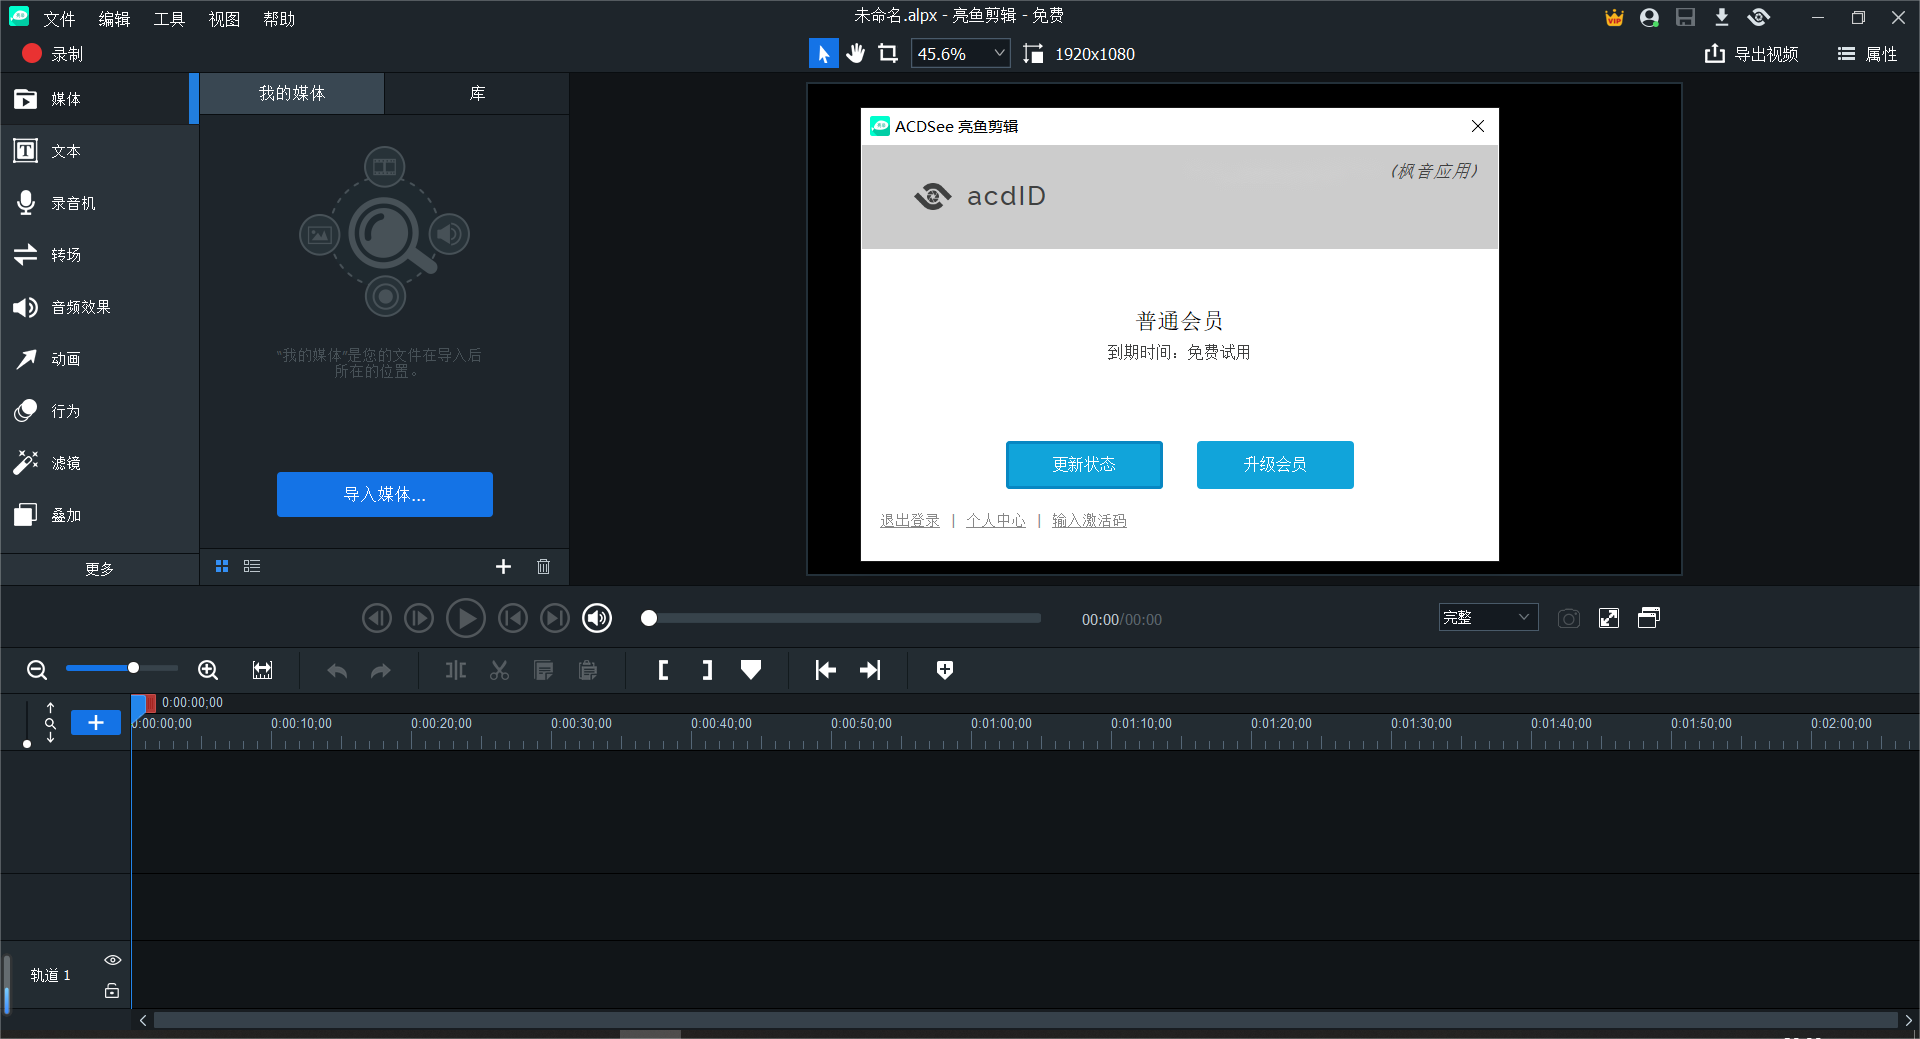Open 行为 behaviors in the sidebar

coord(99,411)
